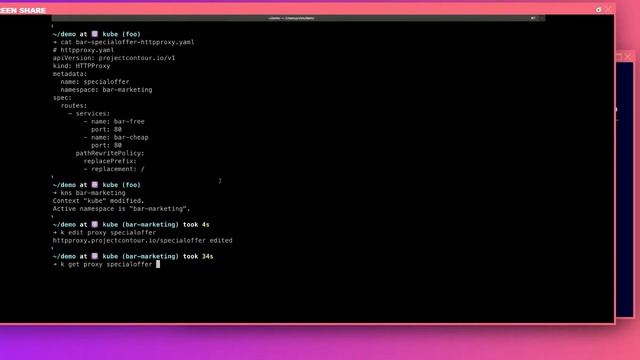640x360 pixels.
Task: Click the 'namespace: bar-marketing' line
Action: coord(106,90)
